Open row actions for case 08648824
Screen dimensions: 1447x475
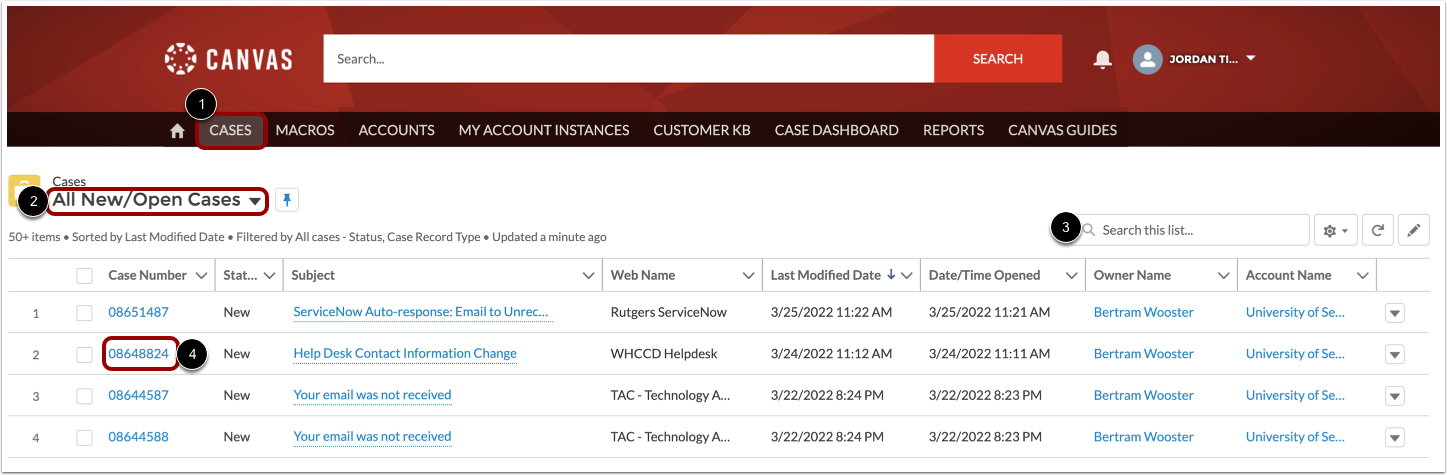pyautogui.click(x=1395, y=354)
